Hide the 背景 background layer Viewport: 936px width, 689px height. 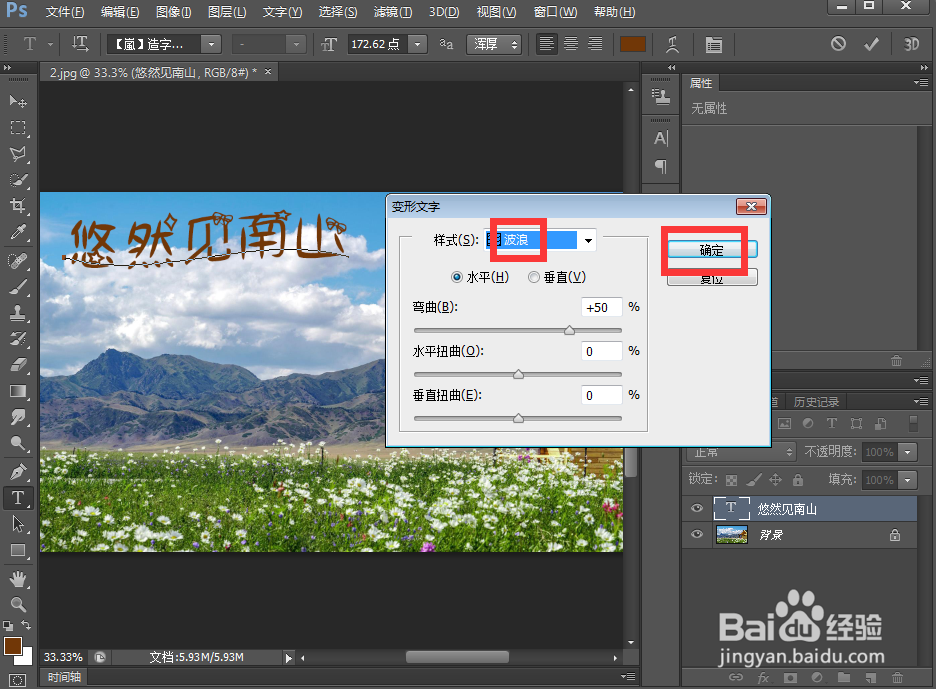click(x=696, y=534)
